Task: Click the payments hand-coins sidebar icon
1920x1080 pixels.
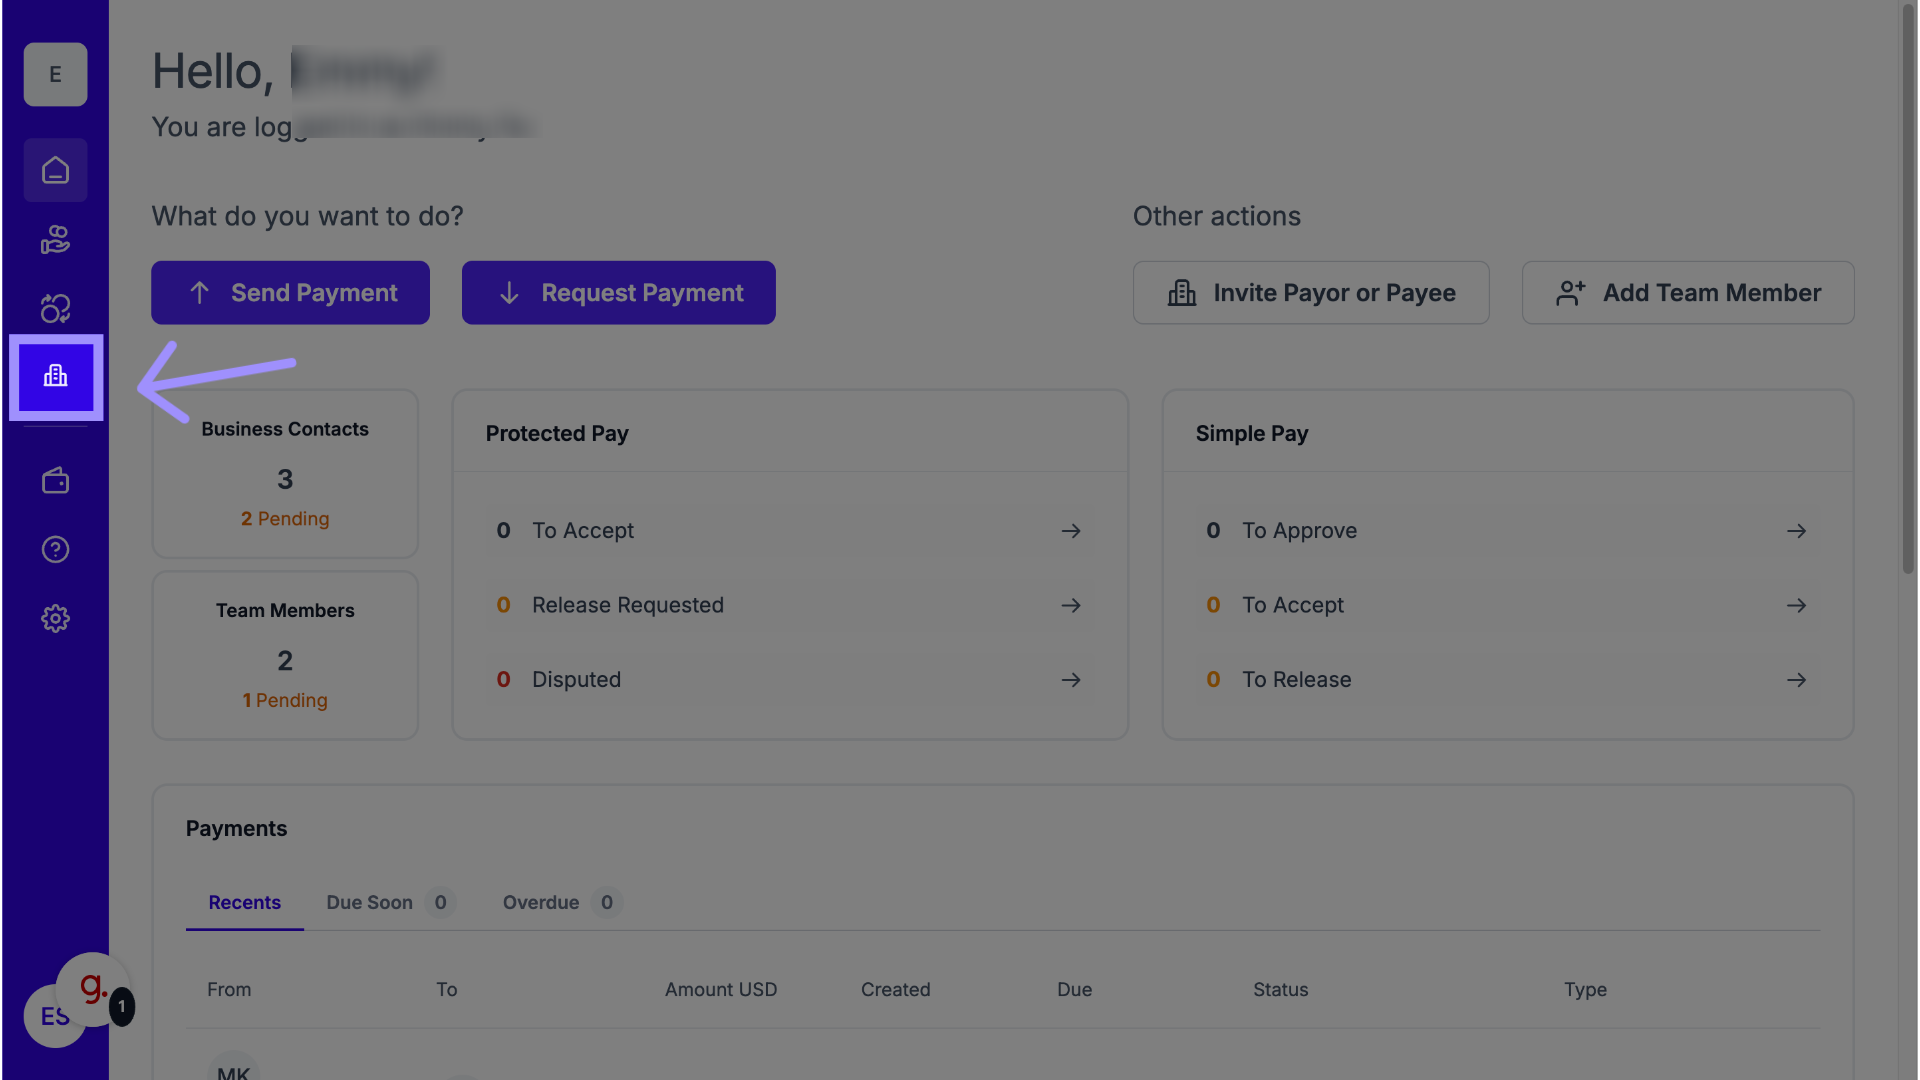Action: pos(55,240)
